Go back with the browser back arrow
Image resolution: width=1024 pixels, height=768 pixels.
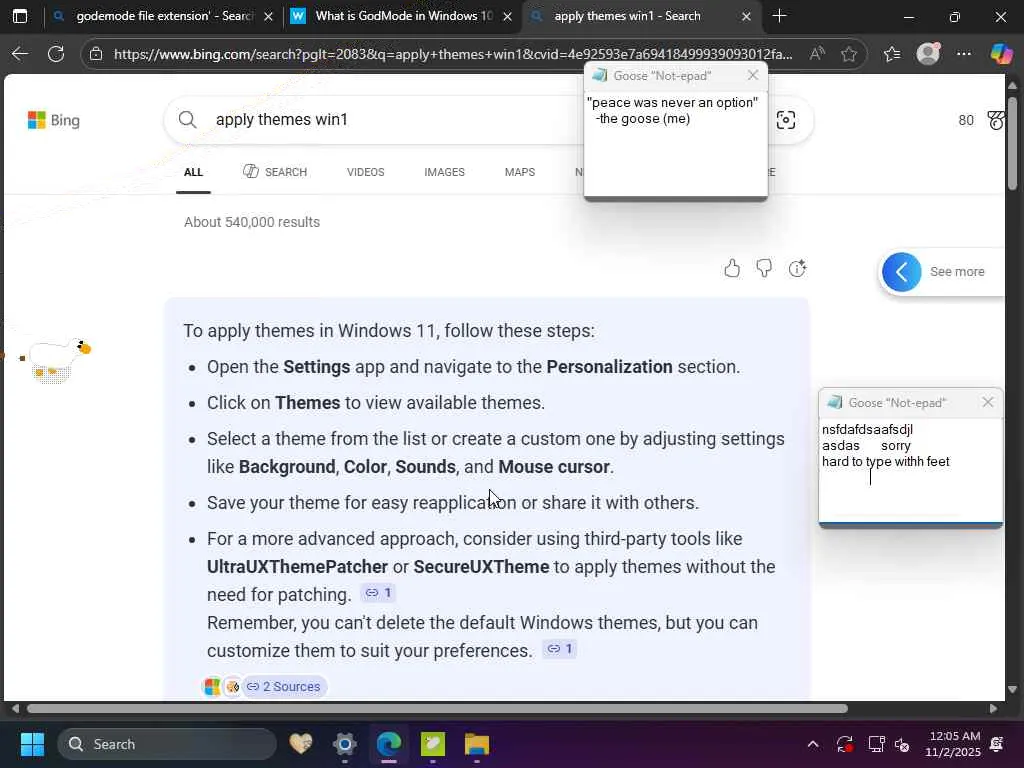click(x=20, y=54)
